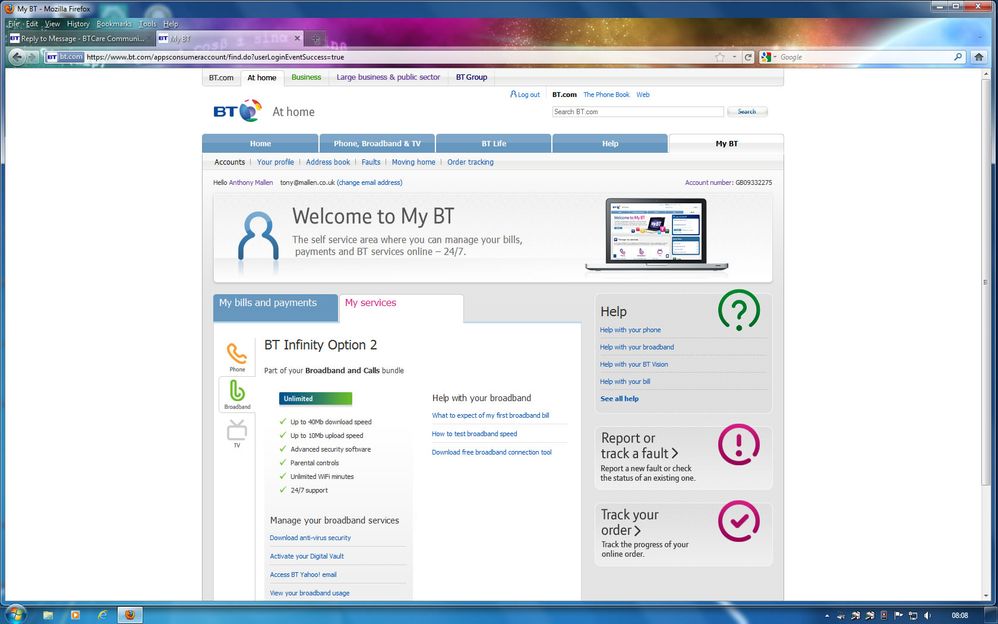
Task: Click the Firefox back arrow button
Action: [17, 57]
